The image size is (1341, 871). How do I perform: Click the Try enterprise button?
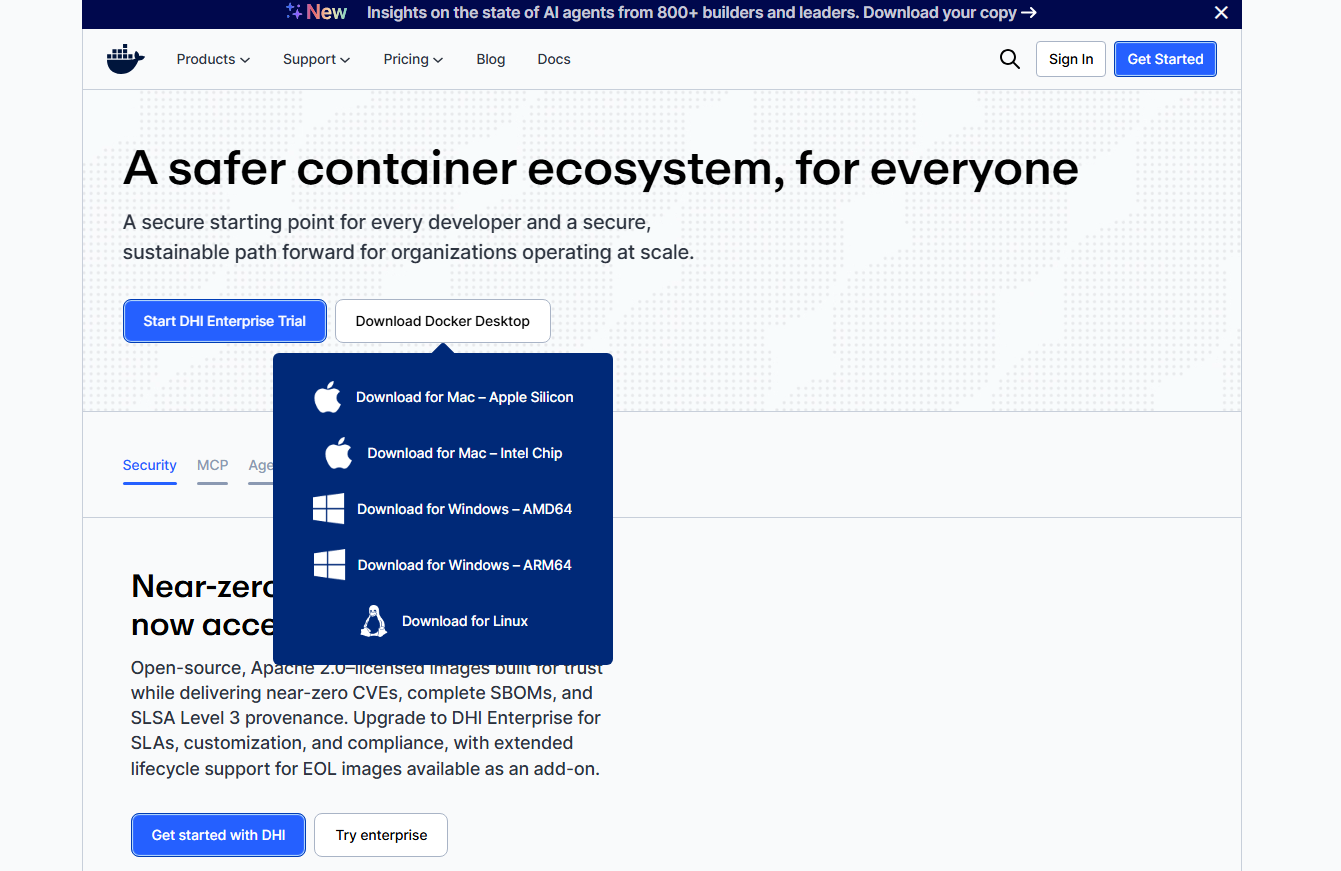pyautogui.click(x=381, y=835)
